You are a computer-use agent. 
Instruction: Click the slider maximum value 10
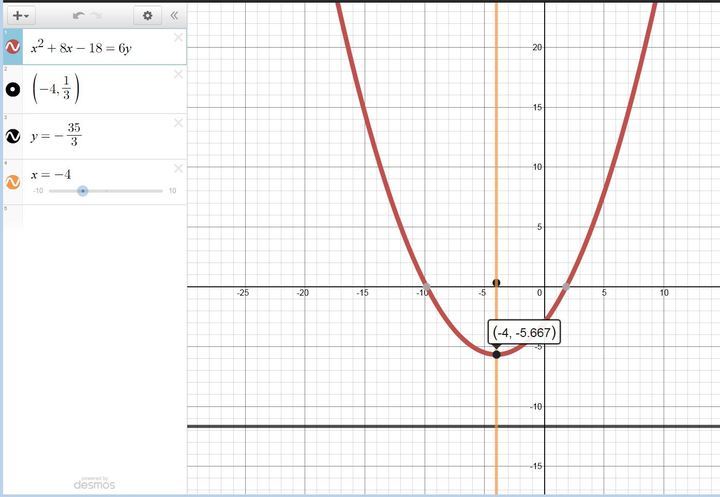point(172,190)
